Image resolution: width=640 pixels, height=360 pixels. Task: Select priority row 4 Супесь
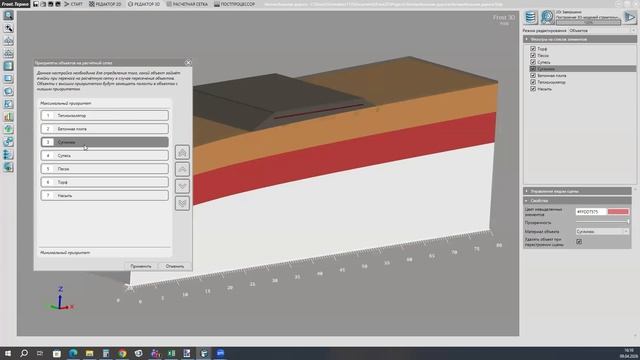[104, 156]
